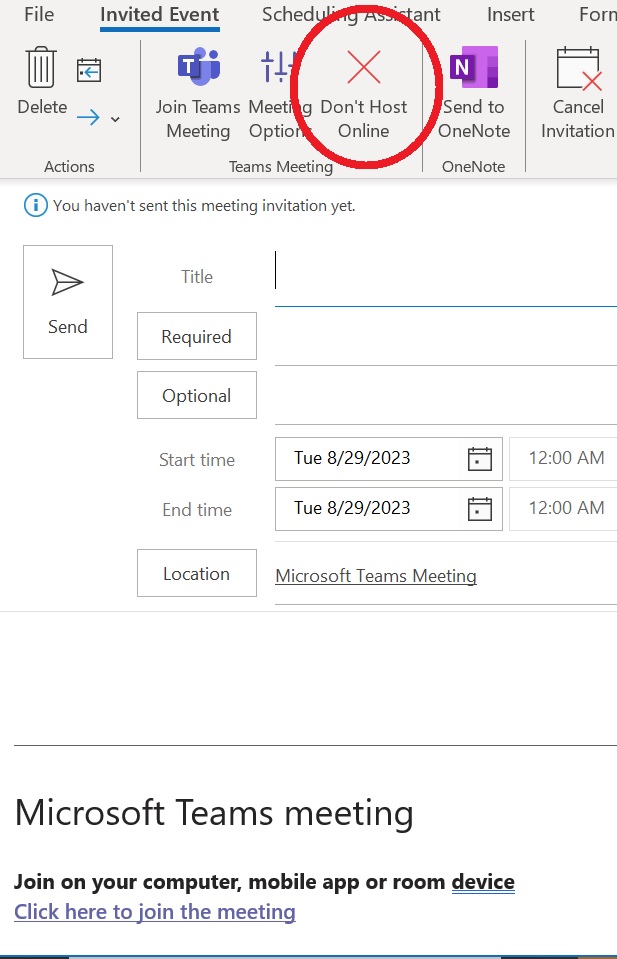Select the Invited Event tab

pos(160,15)
